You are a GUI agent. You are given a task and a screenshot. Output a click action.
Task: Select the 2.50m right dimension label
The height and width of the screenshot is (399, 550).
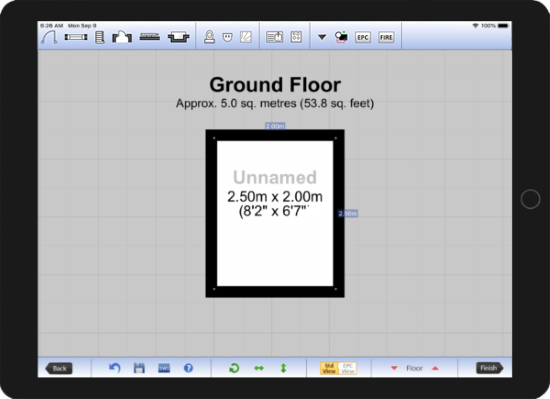348,213
